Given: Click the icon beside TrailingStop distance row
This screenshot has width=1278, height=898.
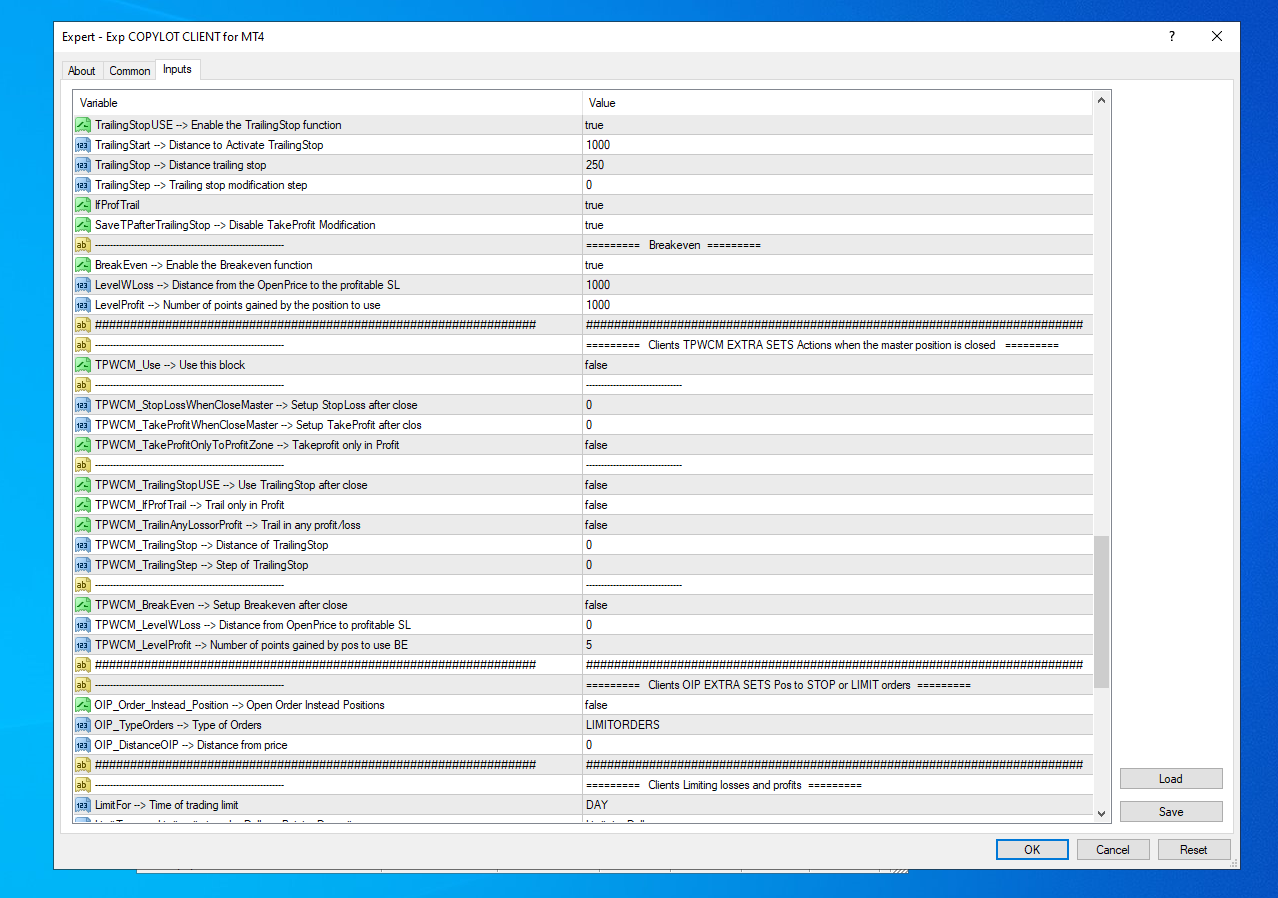Looking at the screenshot, I should pos(83,165).
